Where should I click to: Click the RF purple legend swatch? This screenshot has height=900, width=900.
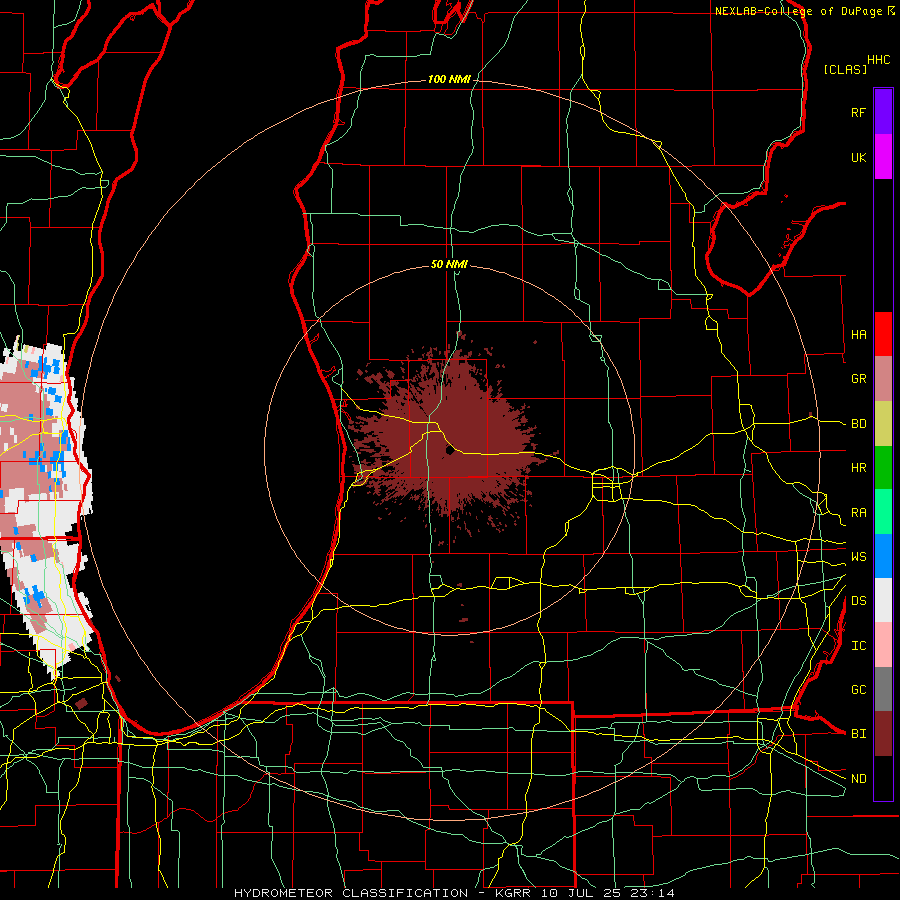coord(883,112)
